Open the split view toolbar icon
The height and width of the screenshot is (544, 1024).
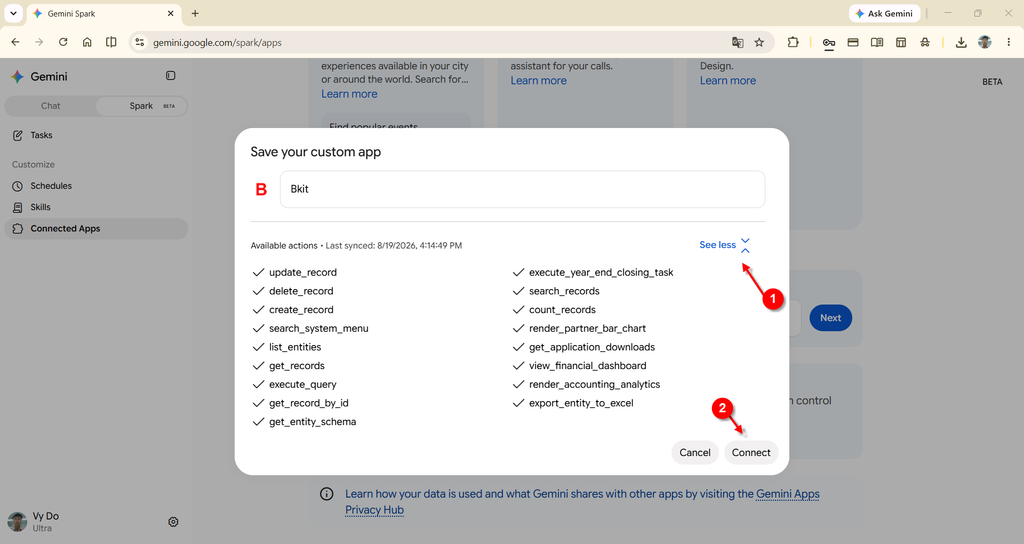pyautogui.click(x=111, y=42)
